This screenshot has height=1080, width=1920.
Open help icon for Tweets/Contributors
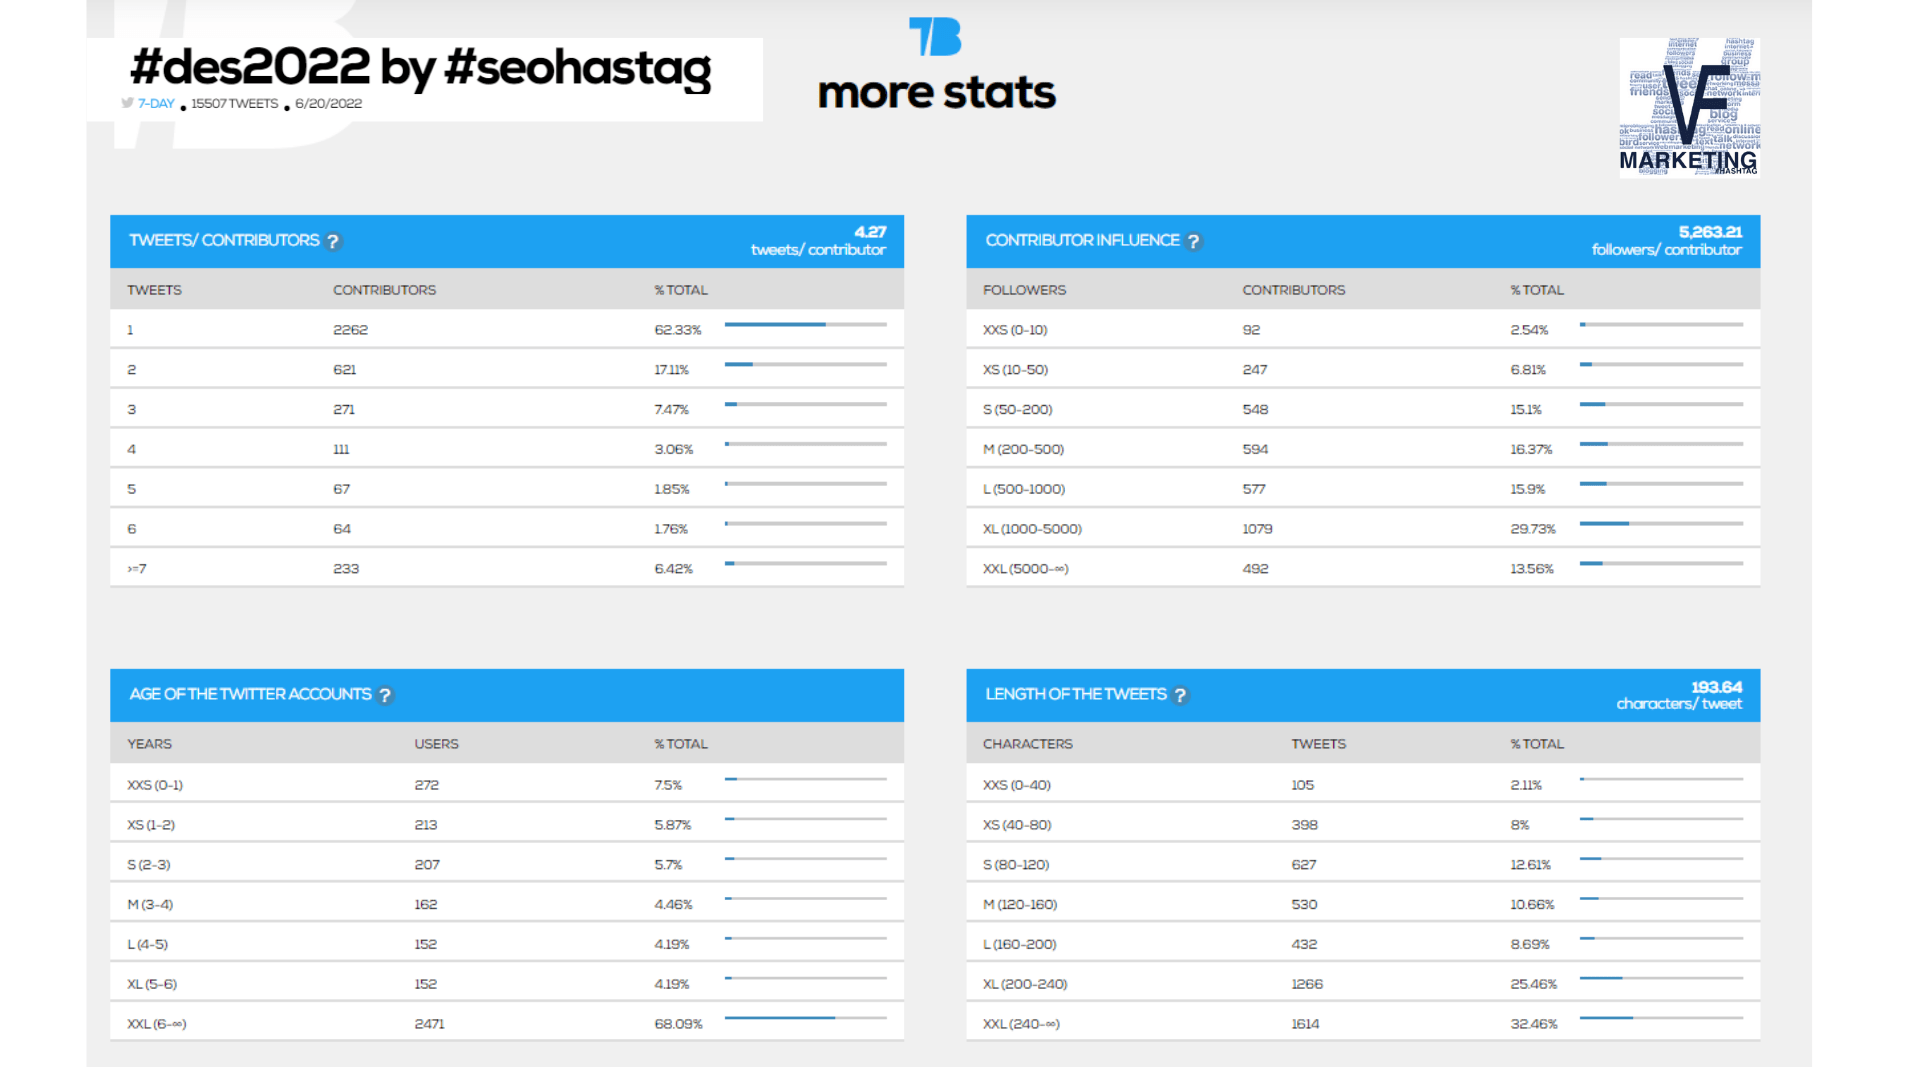(x=333, y=241)
